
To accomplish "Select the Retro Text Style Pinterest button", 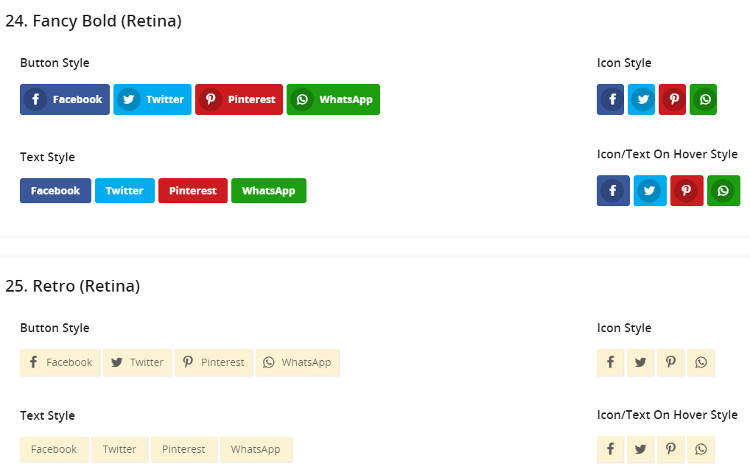I will (x=184, y=450).
